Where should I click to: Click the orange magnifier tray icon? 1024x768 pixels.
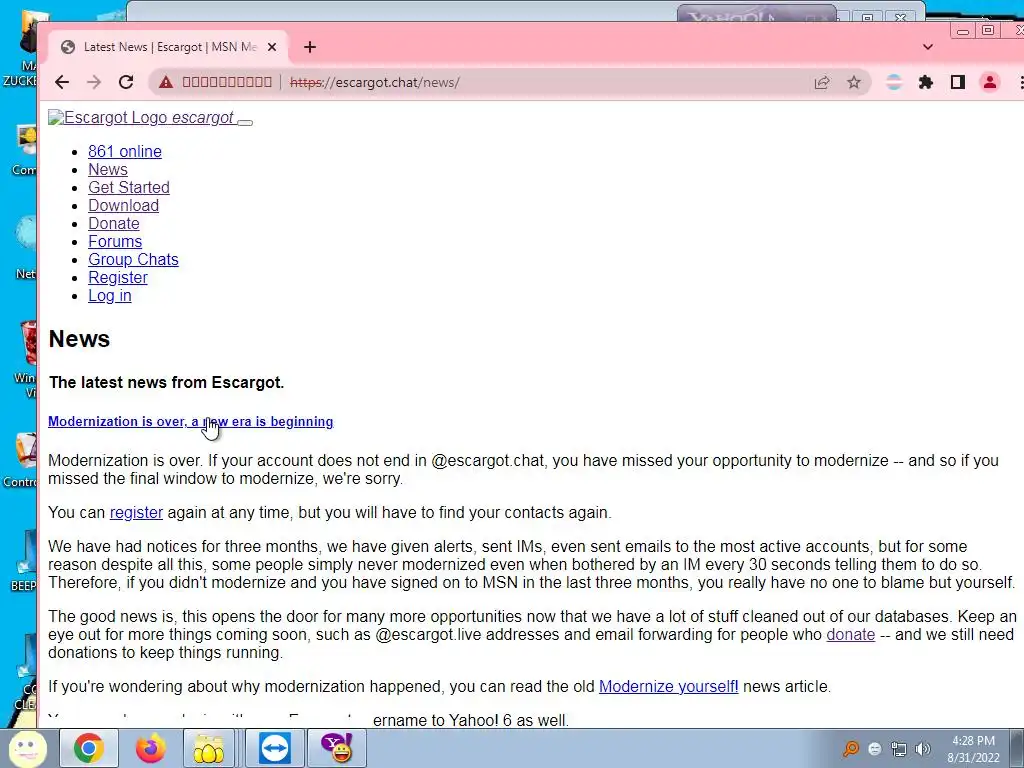pyautogui.click(x=851, y=749)
